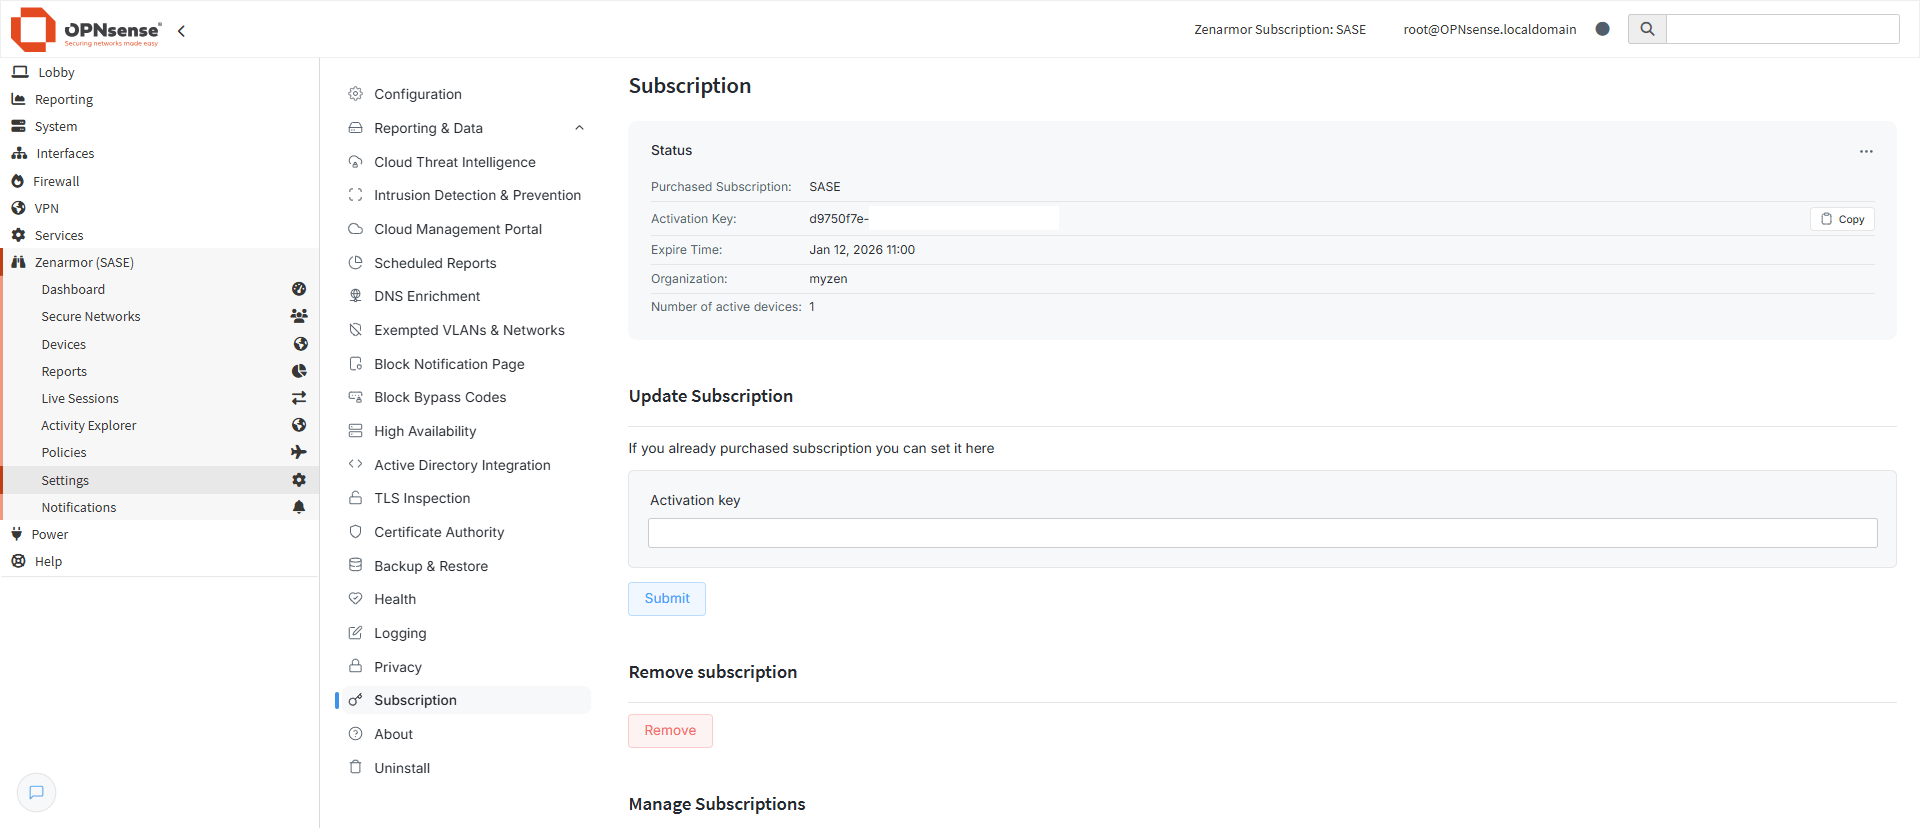
Task: Click the Notifications bell icon
Action: [x=299, y=507]
